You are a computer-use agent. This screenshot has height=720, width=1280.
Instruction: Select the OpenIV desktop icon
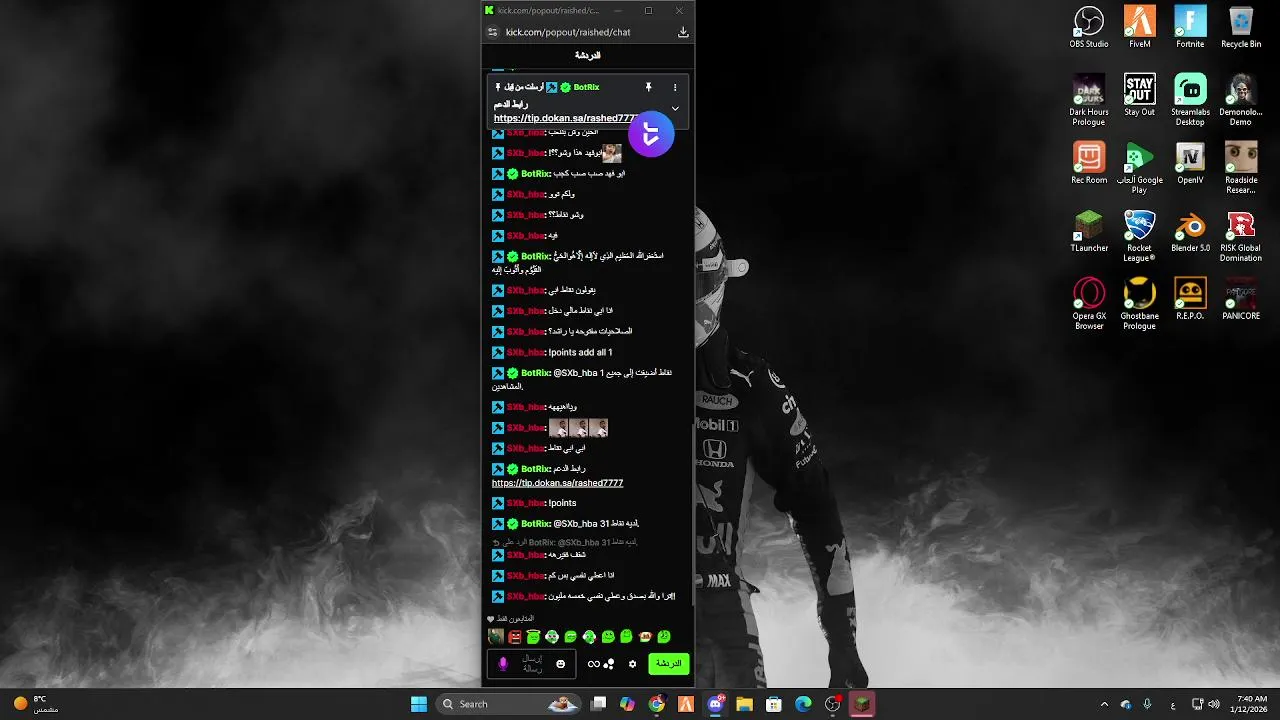(x=1190, y=163)
